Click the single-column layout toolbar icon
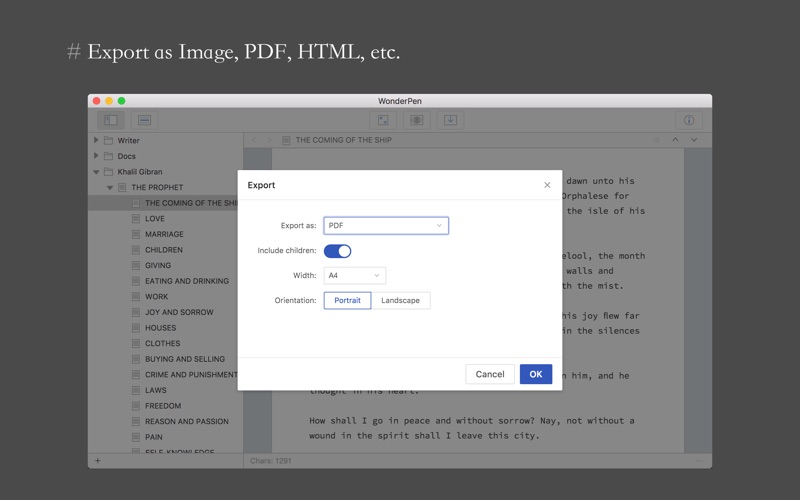 pos(144,120)
